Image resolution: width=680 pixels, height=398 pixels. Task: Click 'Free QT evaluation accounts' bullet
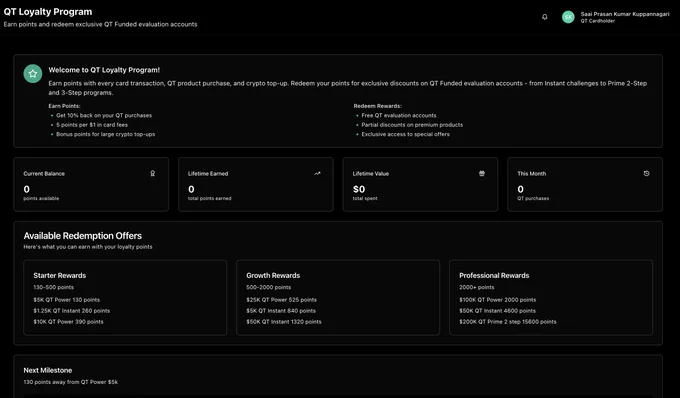pyautogui.click(x=399, y=115)
